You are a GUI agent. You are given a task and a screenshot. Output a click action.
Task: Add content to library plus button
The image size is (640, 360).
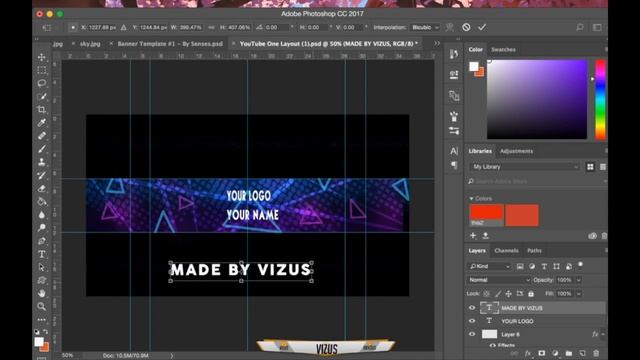473,236
